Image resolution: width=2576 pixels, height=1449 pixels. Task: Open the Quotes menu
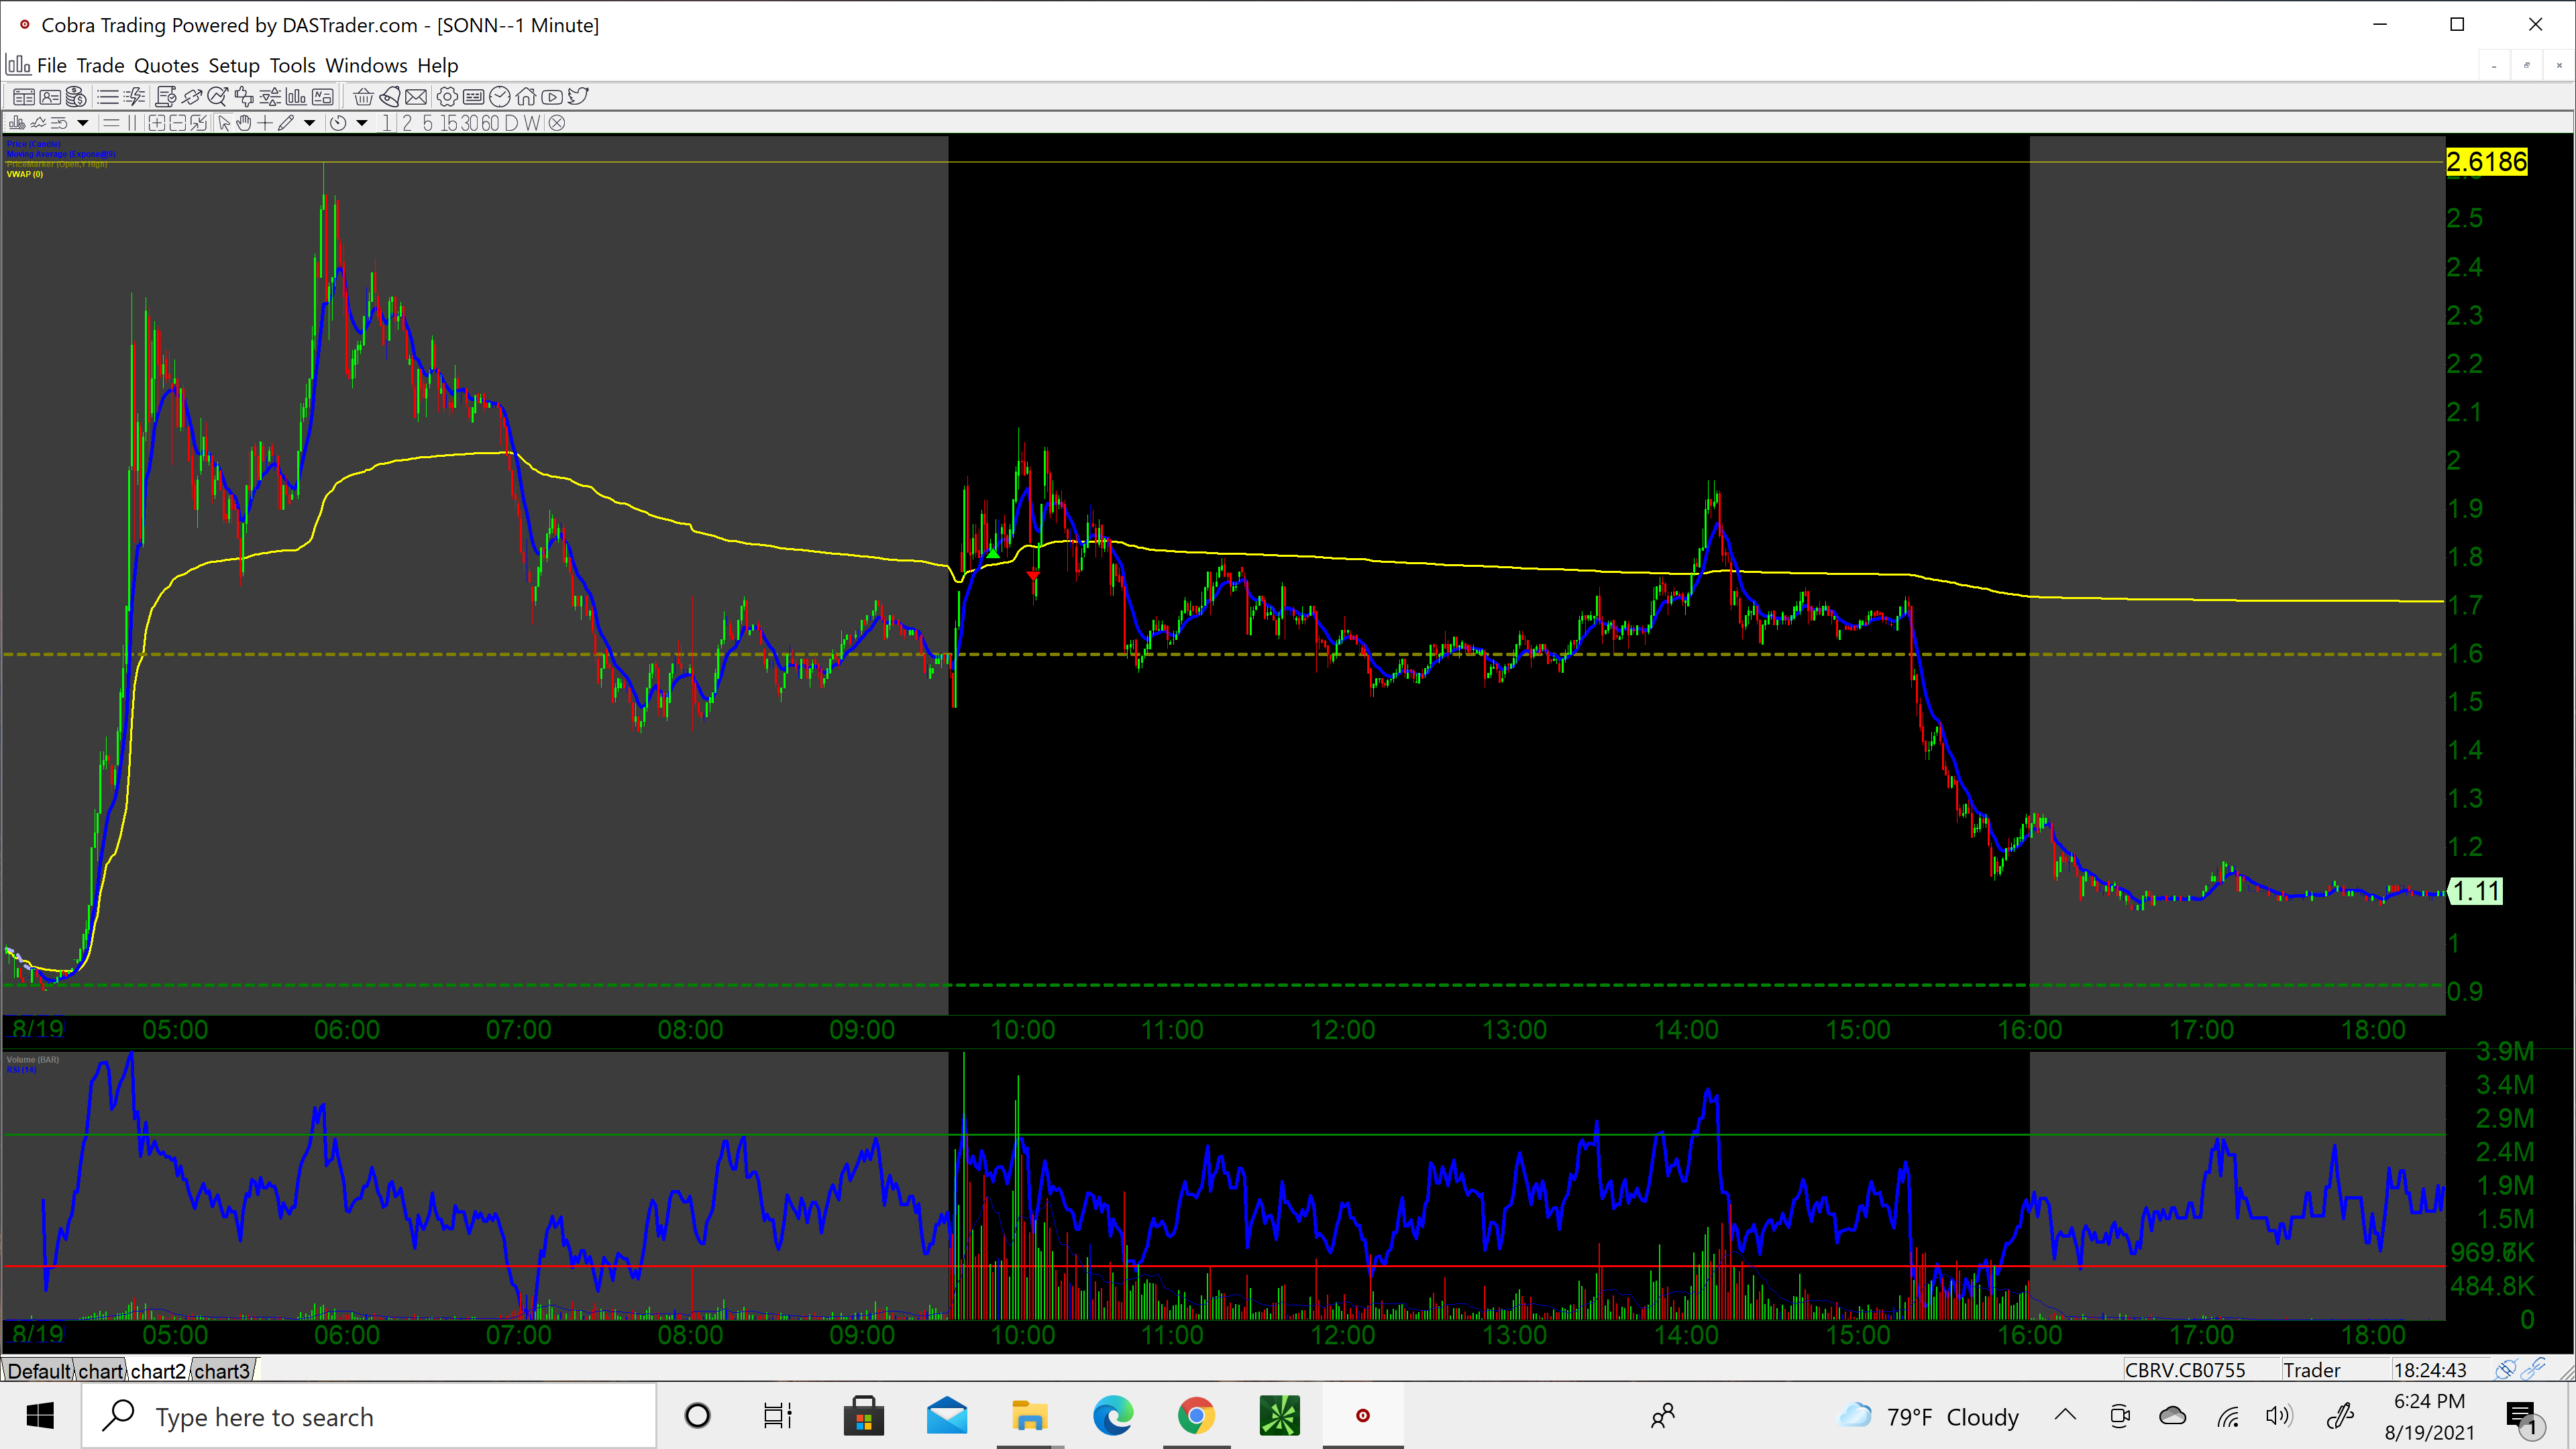(x=166, y=66)
